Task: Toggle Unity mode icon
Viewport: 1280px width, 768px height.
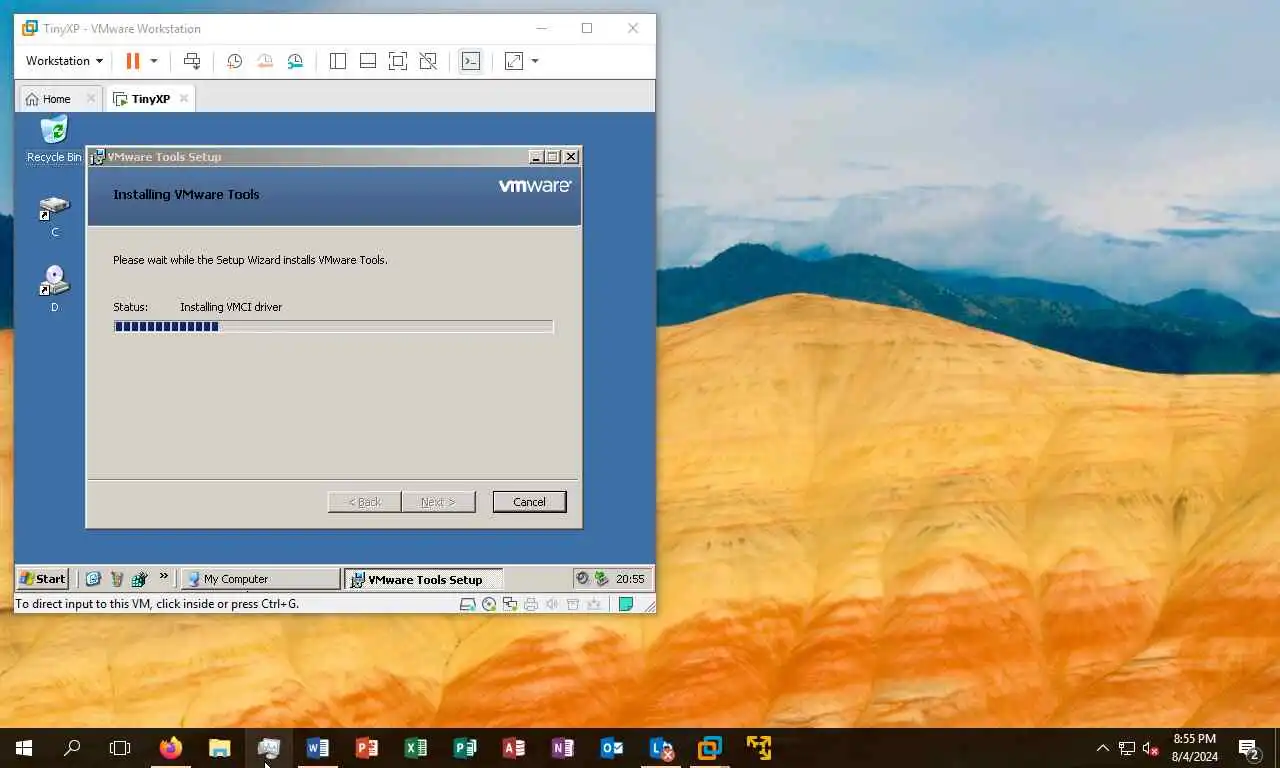Action: point(428,61)
